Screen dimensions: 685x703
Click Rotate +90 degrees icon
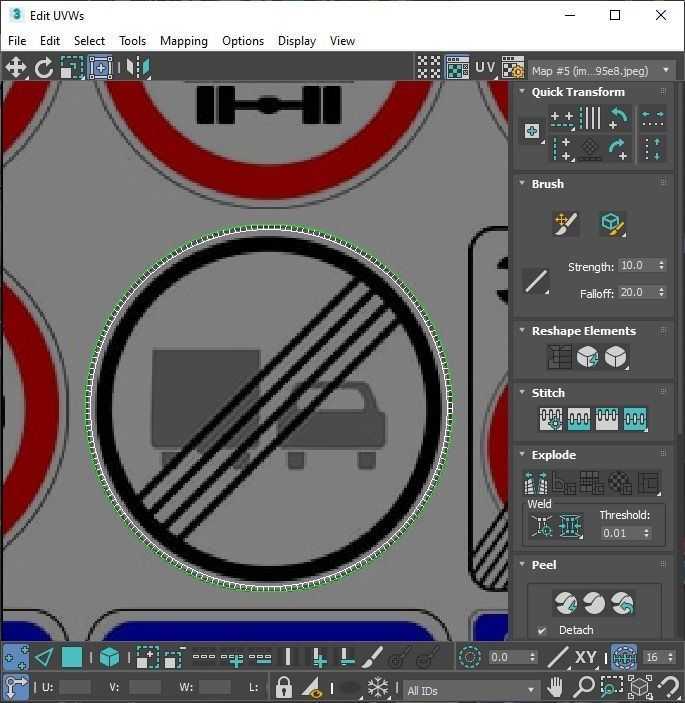click(x=619, y=148)
